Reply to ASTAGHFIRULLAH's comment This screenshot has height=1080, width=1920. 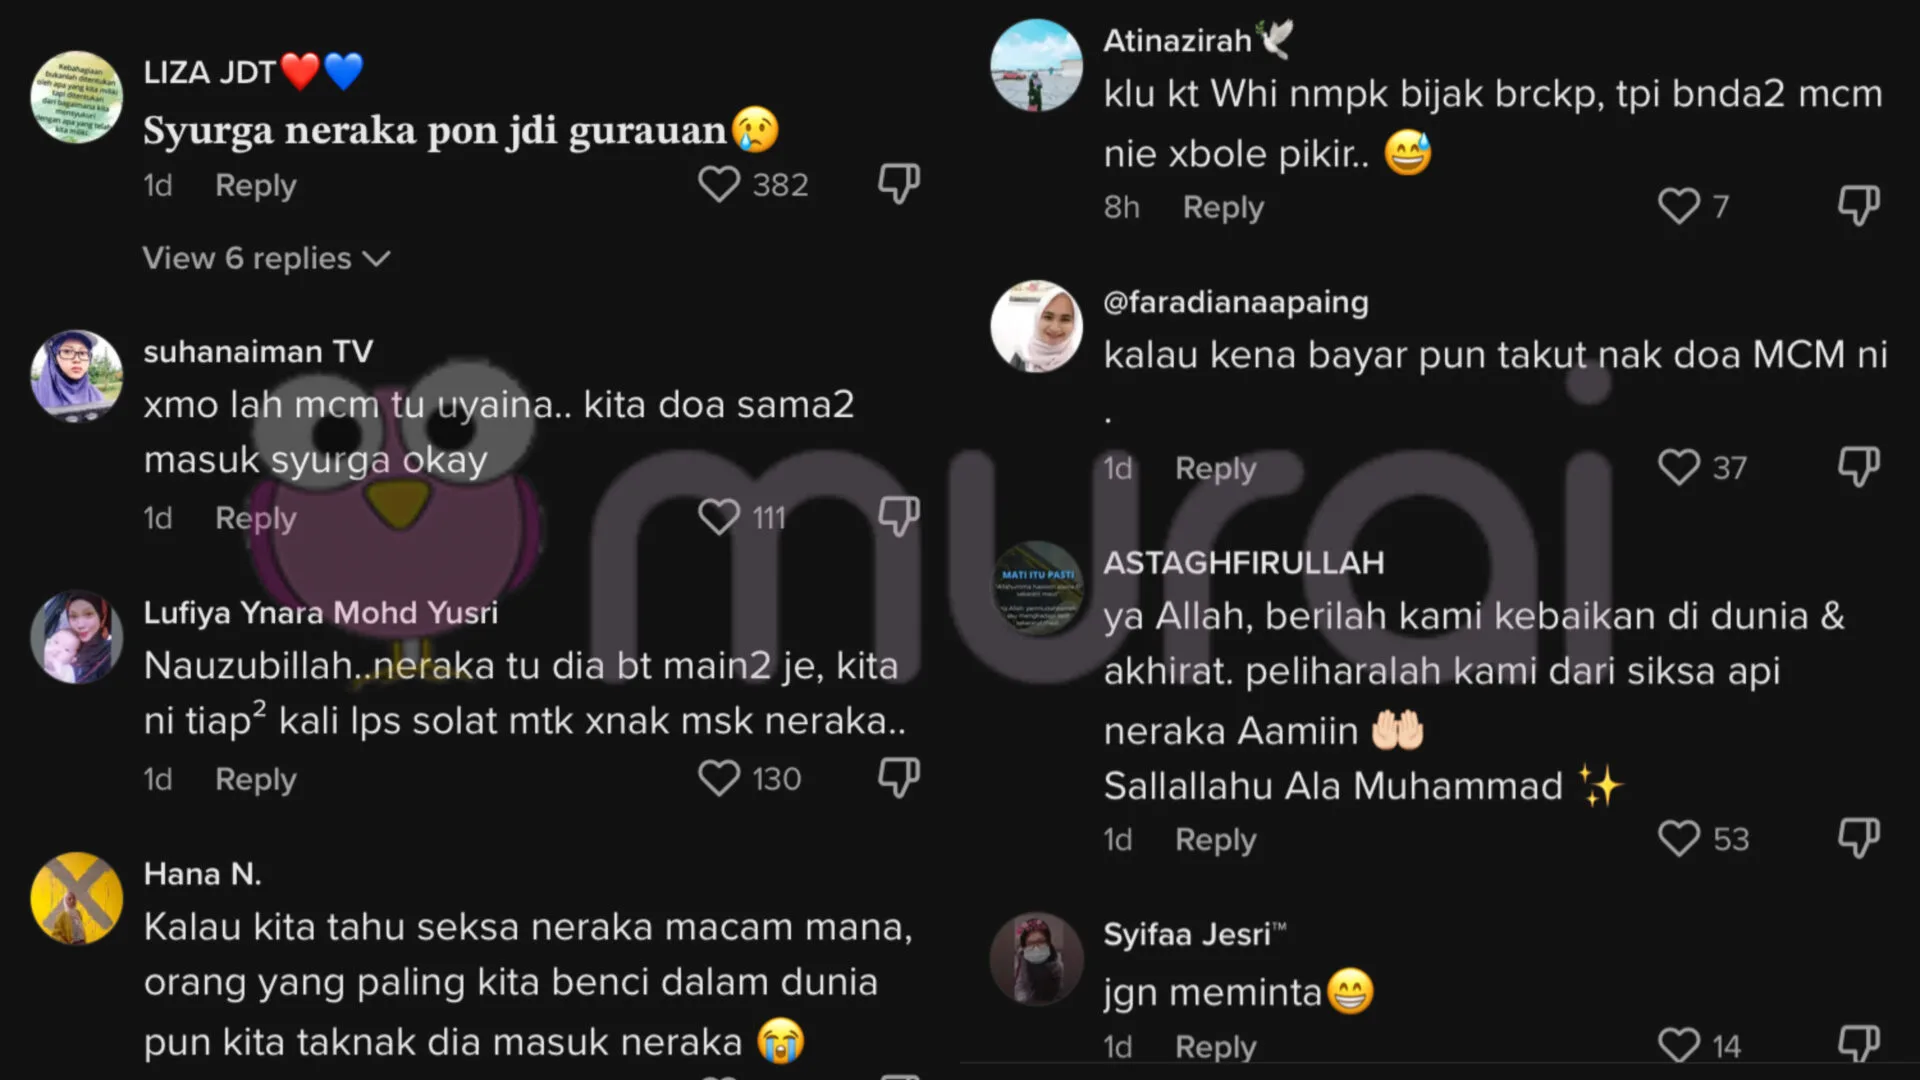(x=1215, y=840)
